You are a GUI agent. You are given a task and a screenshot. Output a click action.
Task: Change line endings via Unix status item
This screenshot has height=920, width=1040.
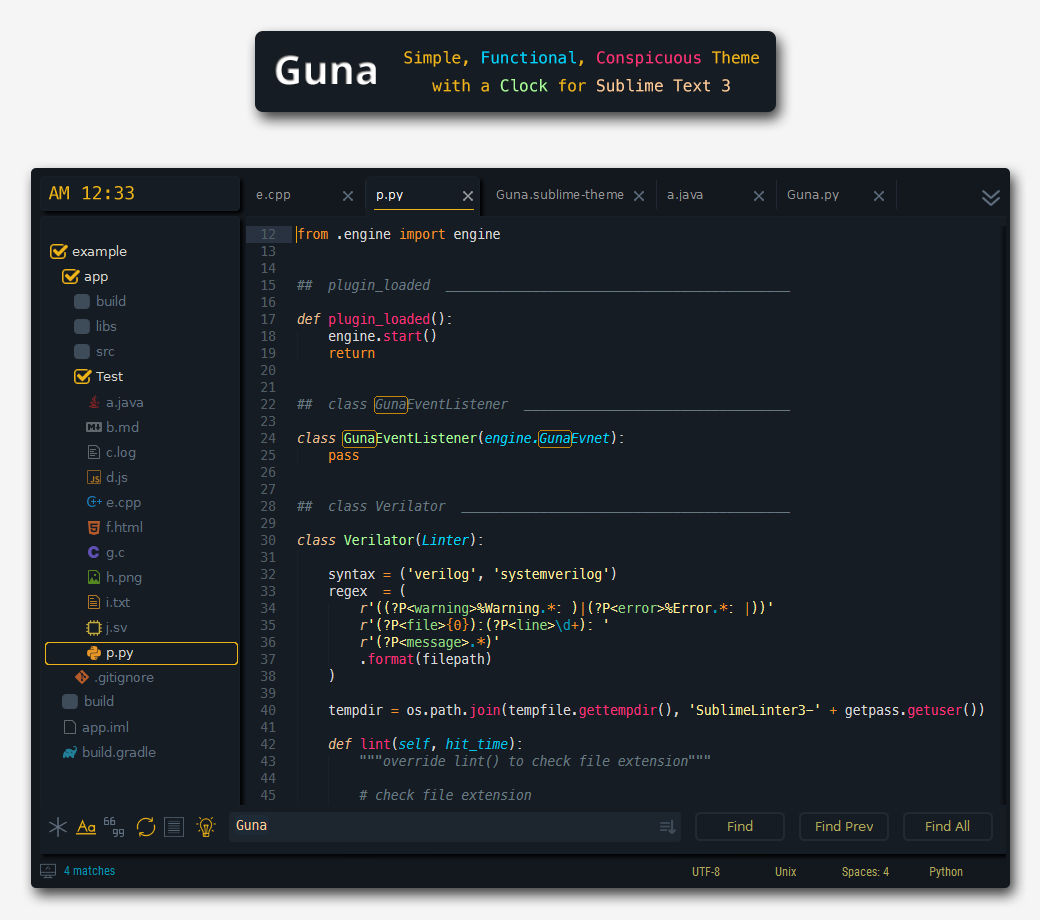coord(785,872)
